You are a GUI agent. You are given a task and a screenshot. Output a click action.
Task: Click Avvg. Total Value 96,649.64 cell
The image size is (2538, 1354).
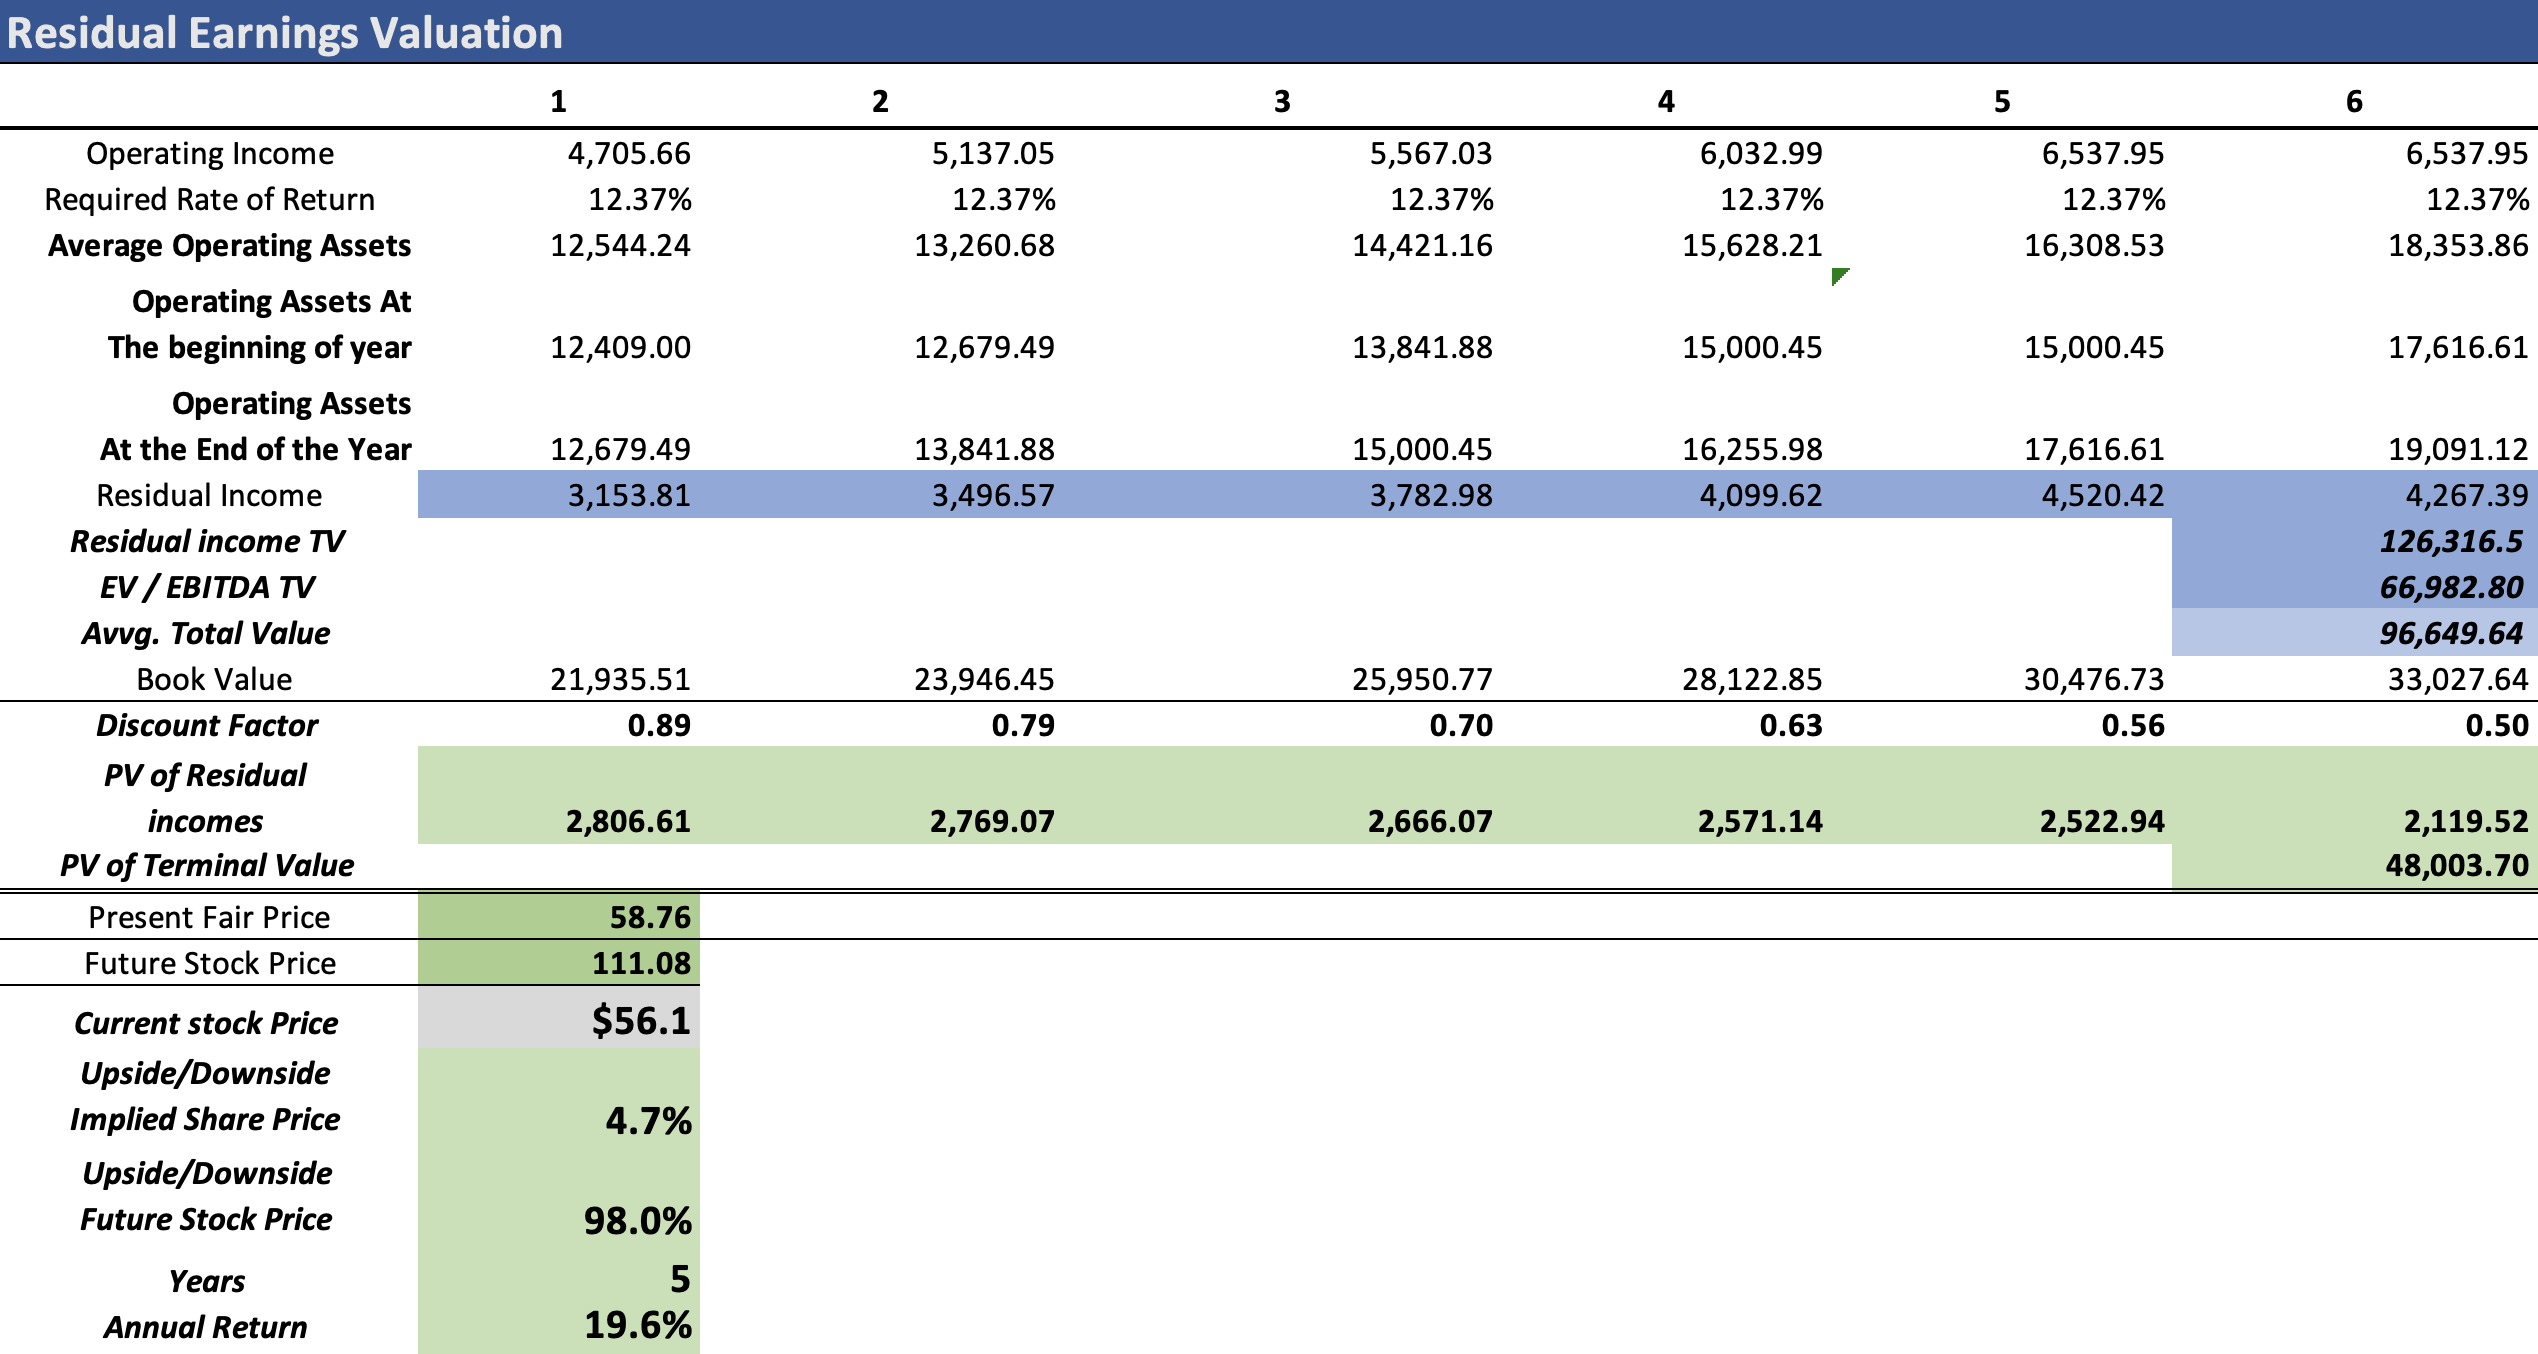(x=2451, y=633)
